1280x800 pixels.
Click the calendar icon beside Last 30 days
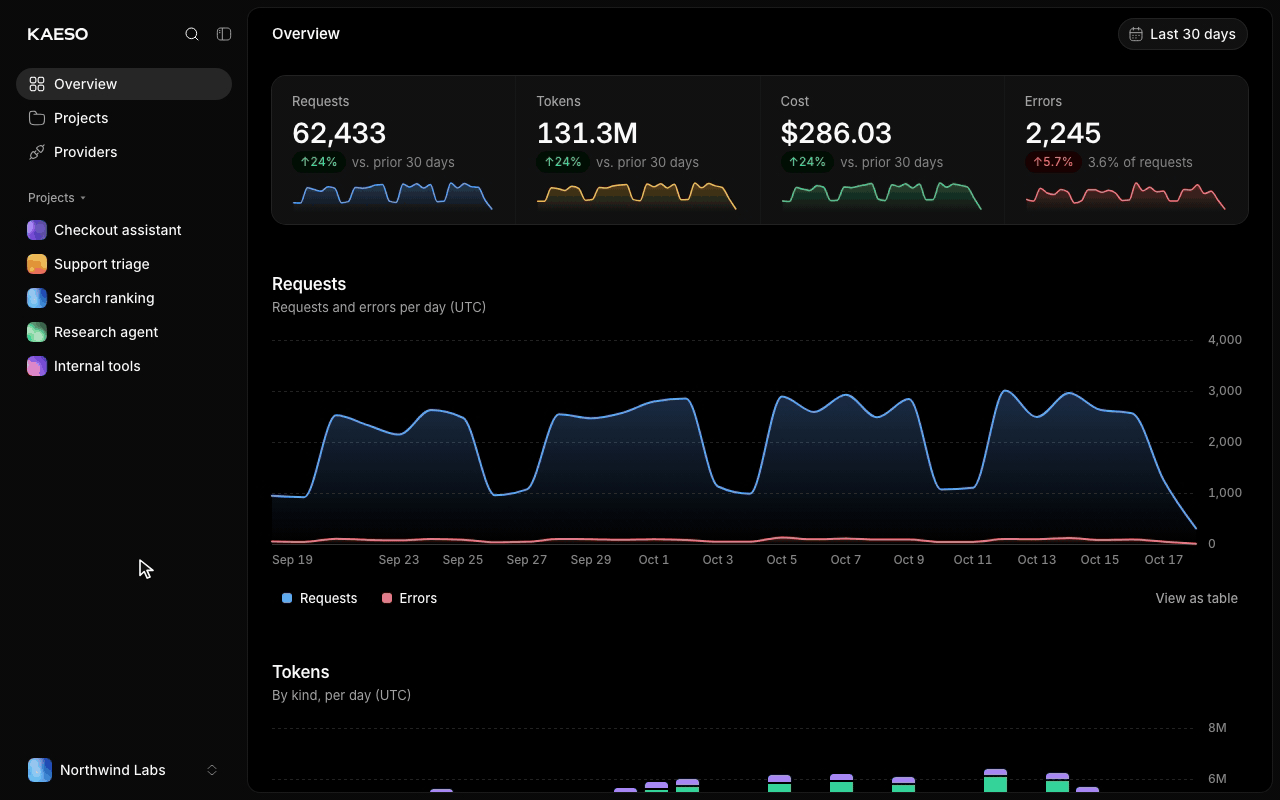coord(1136,34)
